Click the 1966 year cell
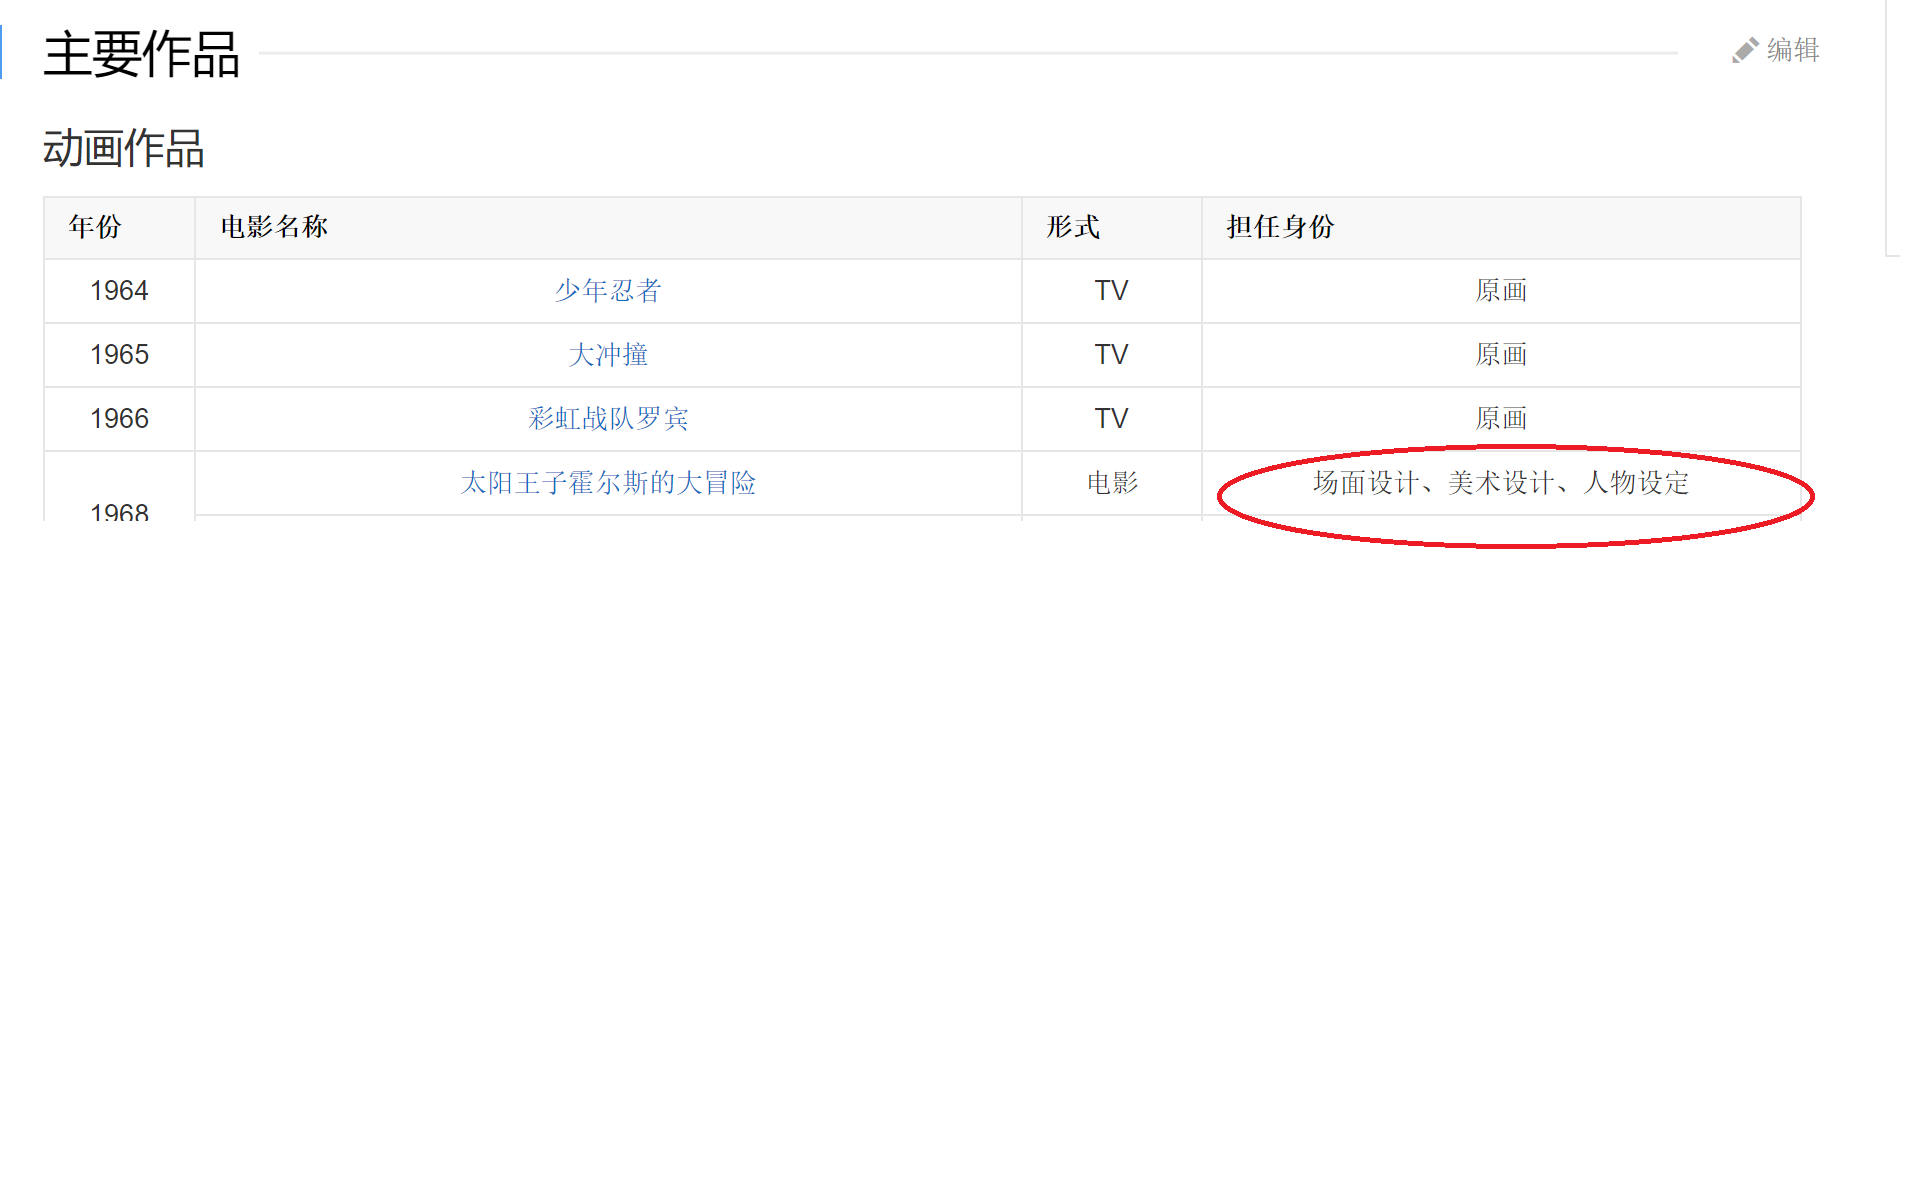This screenshot has width=1920, height=1188. (119, 419)
